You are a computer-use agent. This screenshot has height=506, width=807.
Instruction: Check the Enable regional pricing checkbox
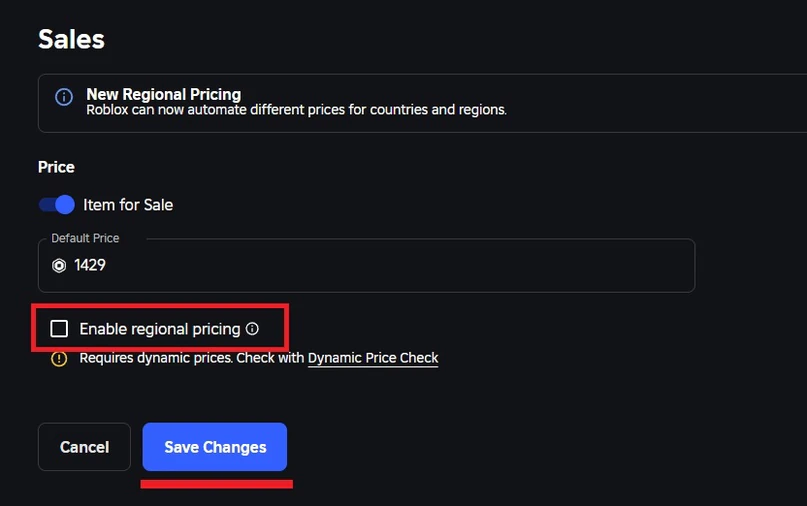(x=60, y=329)
